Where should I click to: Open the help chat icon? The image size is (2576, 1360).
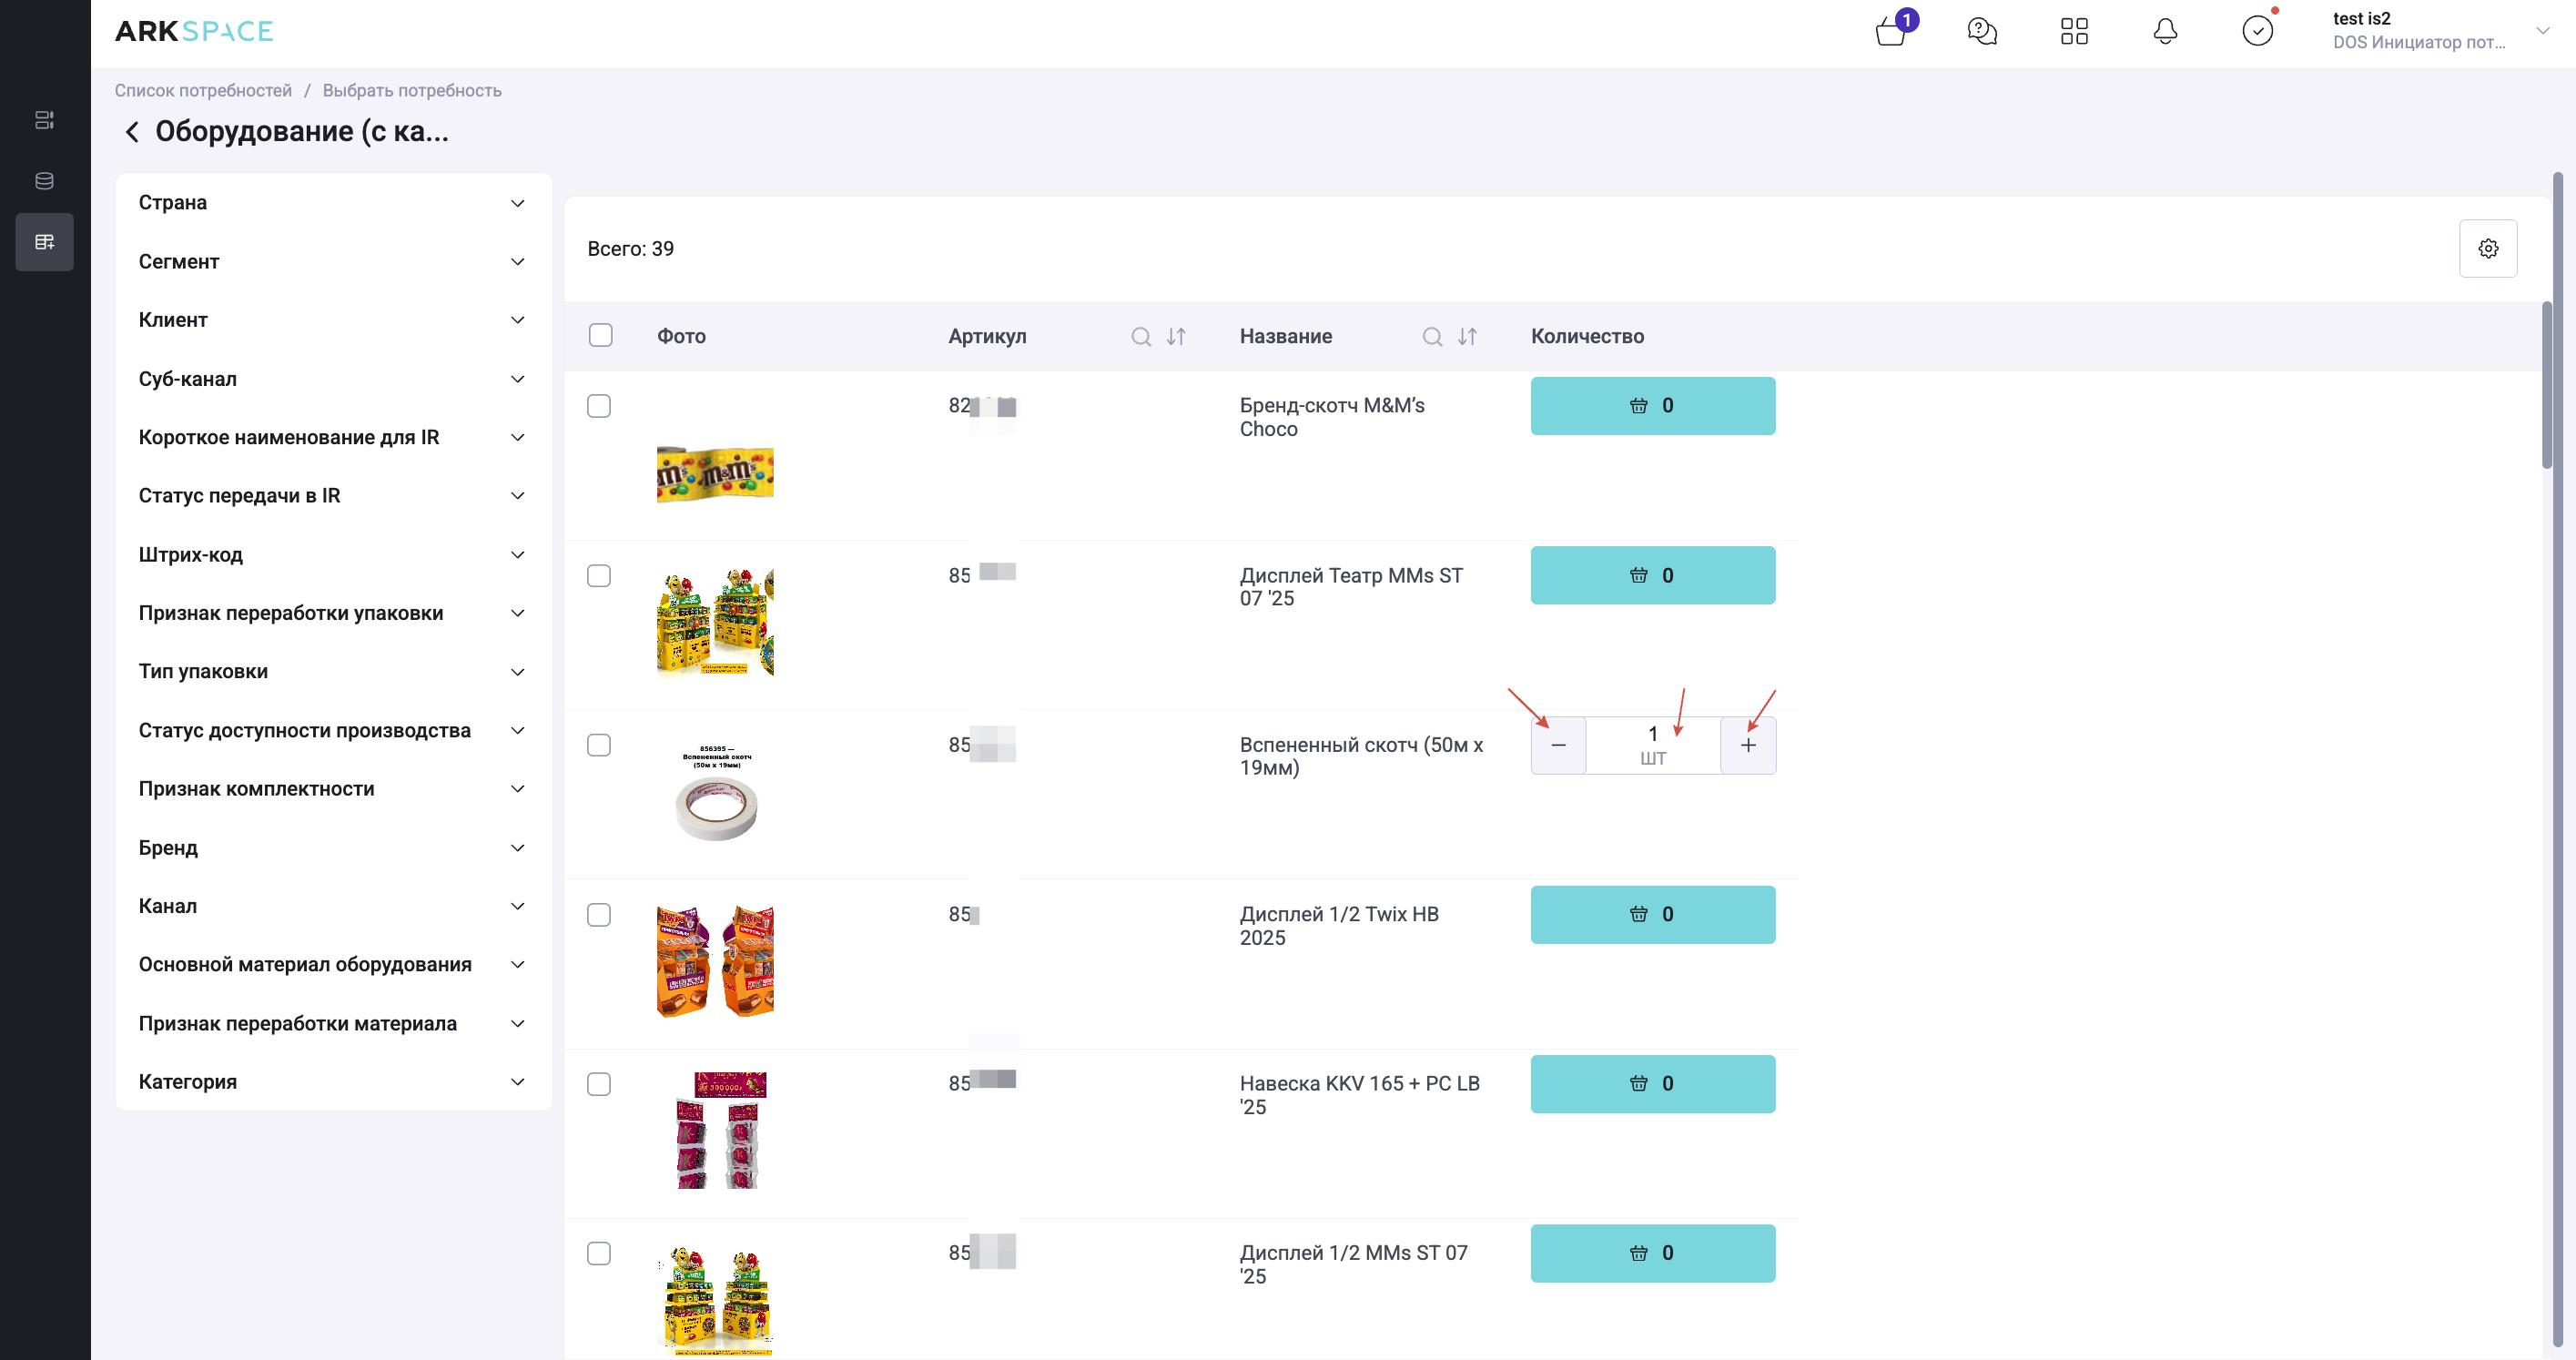pos(1981,31)
